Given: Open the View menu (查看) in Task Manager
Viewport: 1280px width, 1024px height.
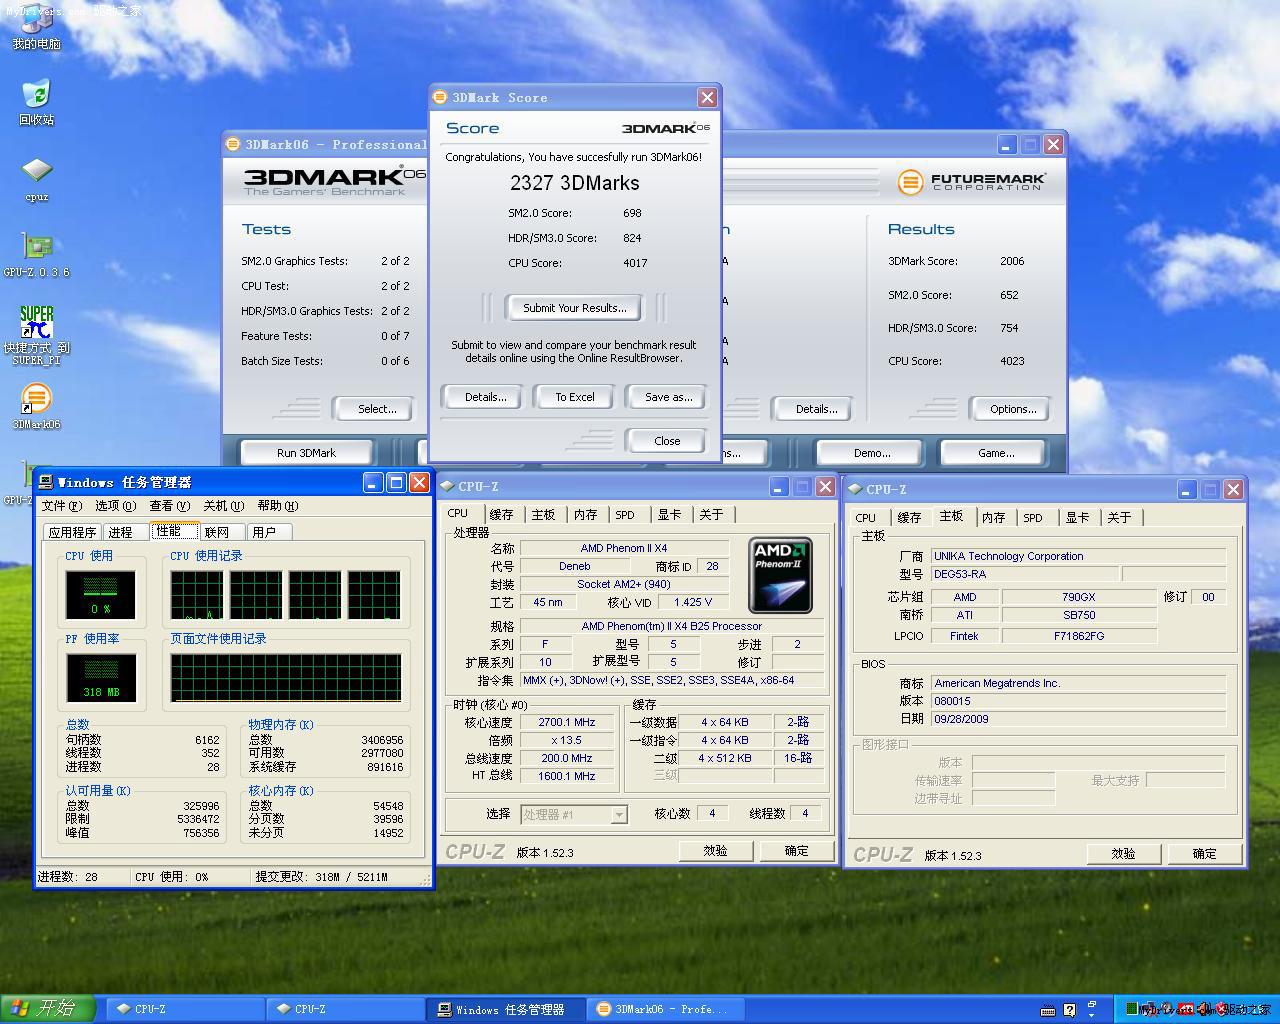Looking at the screenshot, I should 169,506.
